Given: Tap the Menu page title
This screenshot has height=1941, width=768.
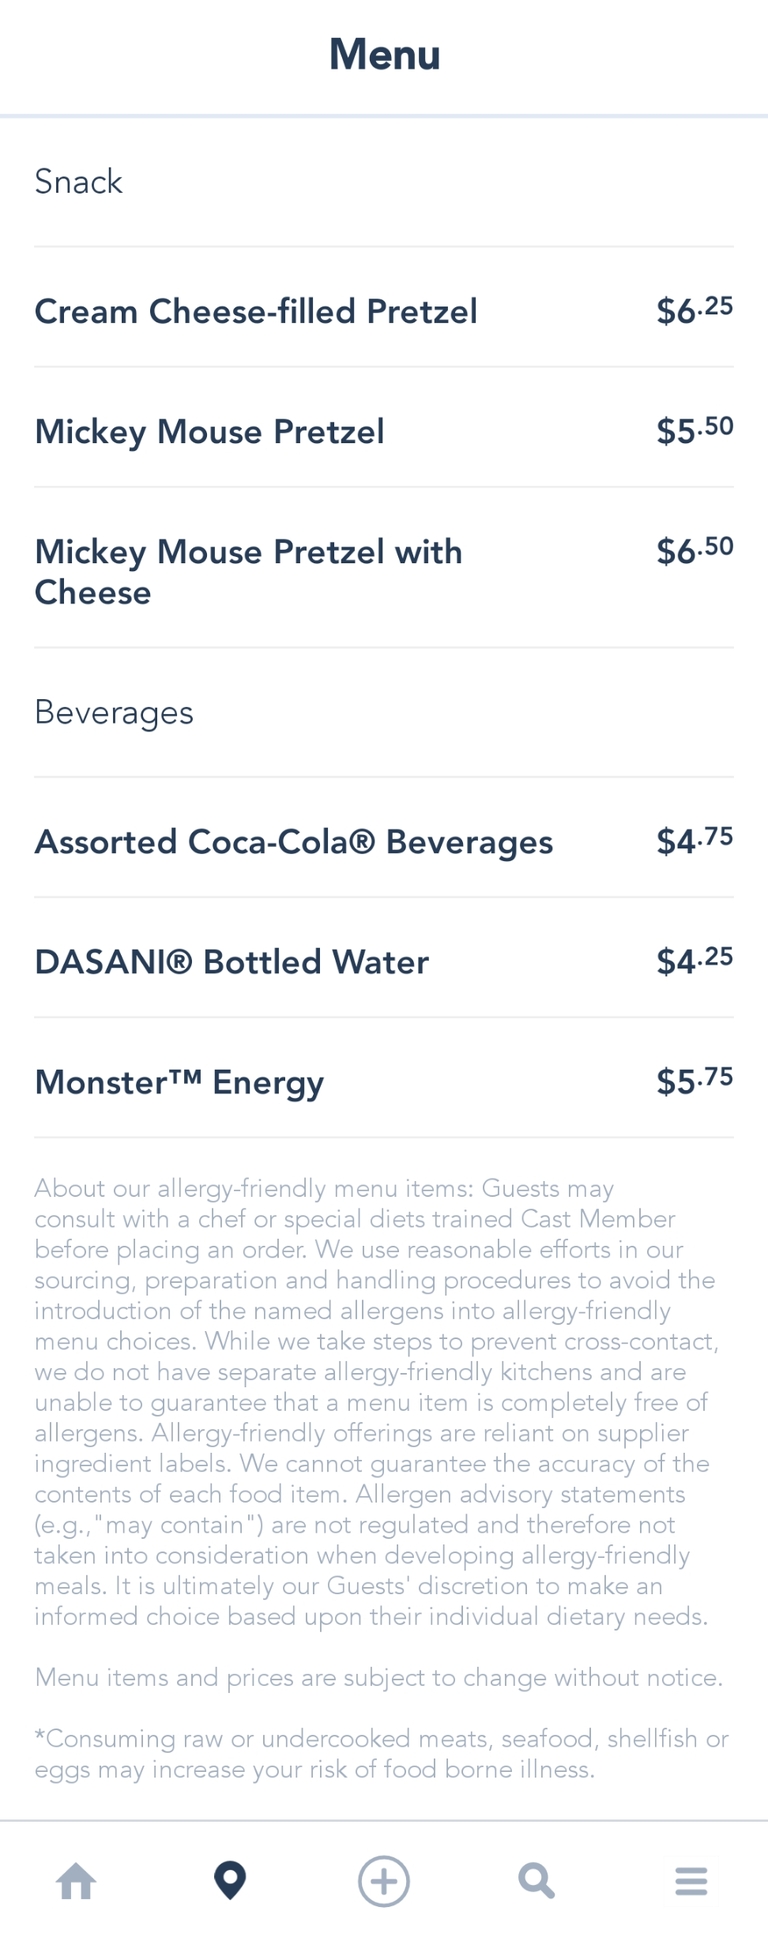Looking at the screenshot, I should click(x=384, y=54).
